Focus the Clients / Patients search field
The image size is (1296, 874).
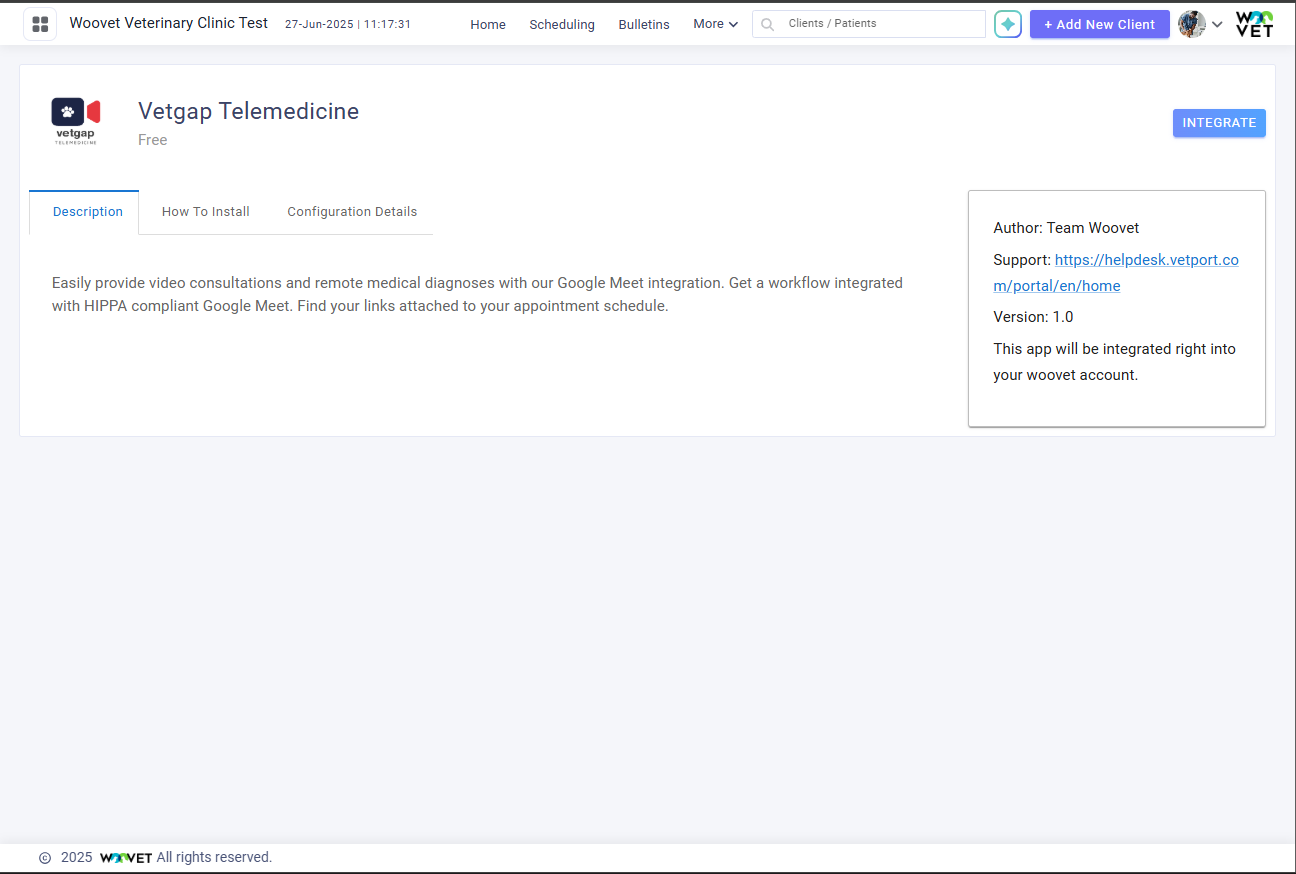click(x=880, y=24)
